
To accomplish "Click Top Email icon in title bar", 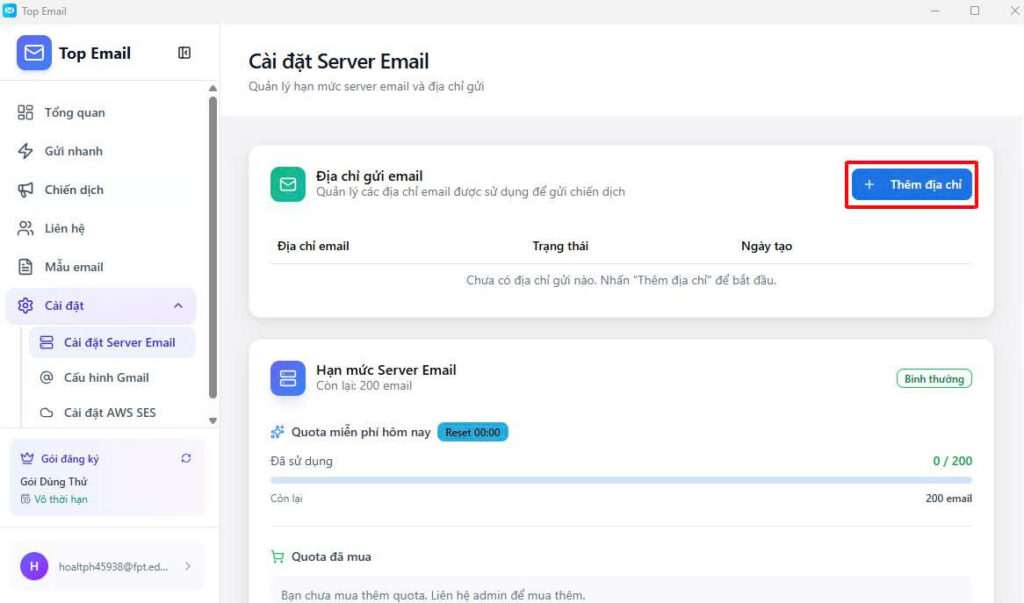I will click(10, 10).
